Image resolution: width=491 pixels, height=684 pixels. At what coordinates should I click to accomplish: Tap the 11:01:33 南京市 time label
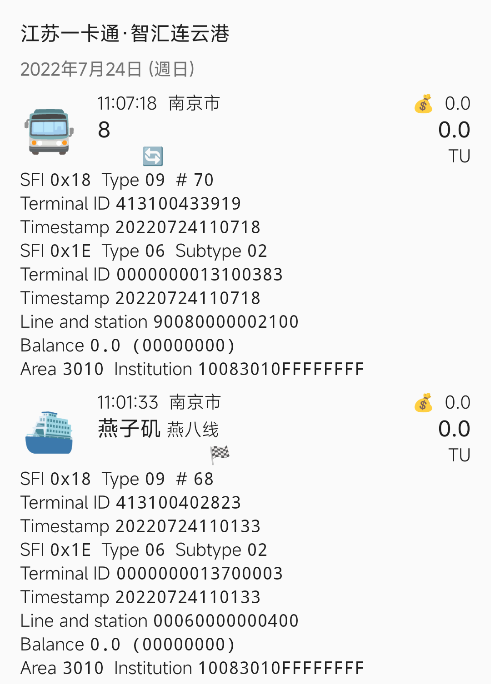point(159,403)
